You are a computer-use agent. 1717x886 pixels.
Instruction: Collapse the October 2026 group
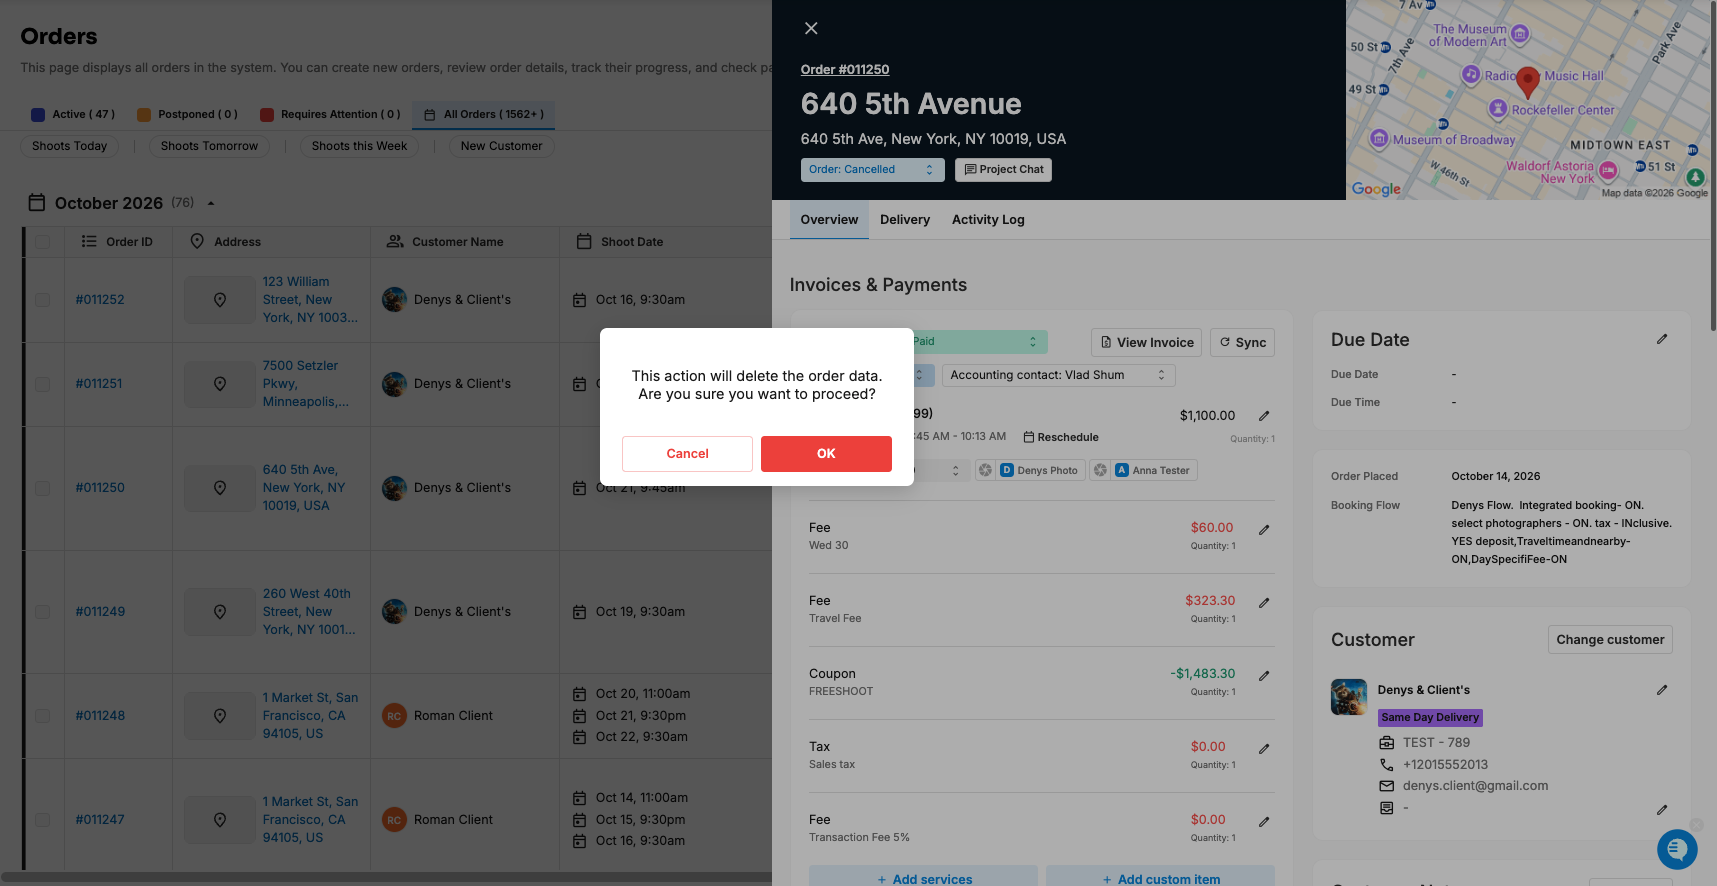211,203
